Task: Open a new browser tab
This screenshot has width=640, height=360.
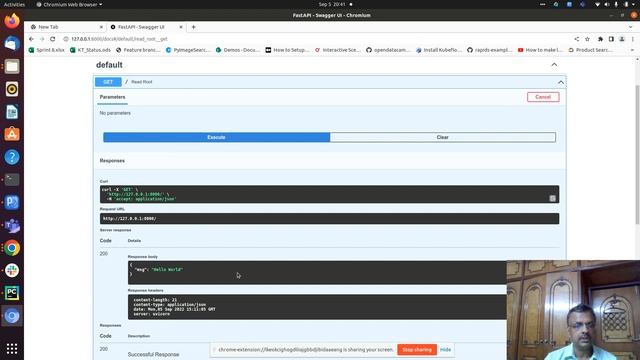Action: (x=193, y=27)
